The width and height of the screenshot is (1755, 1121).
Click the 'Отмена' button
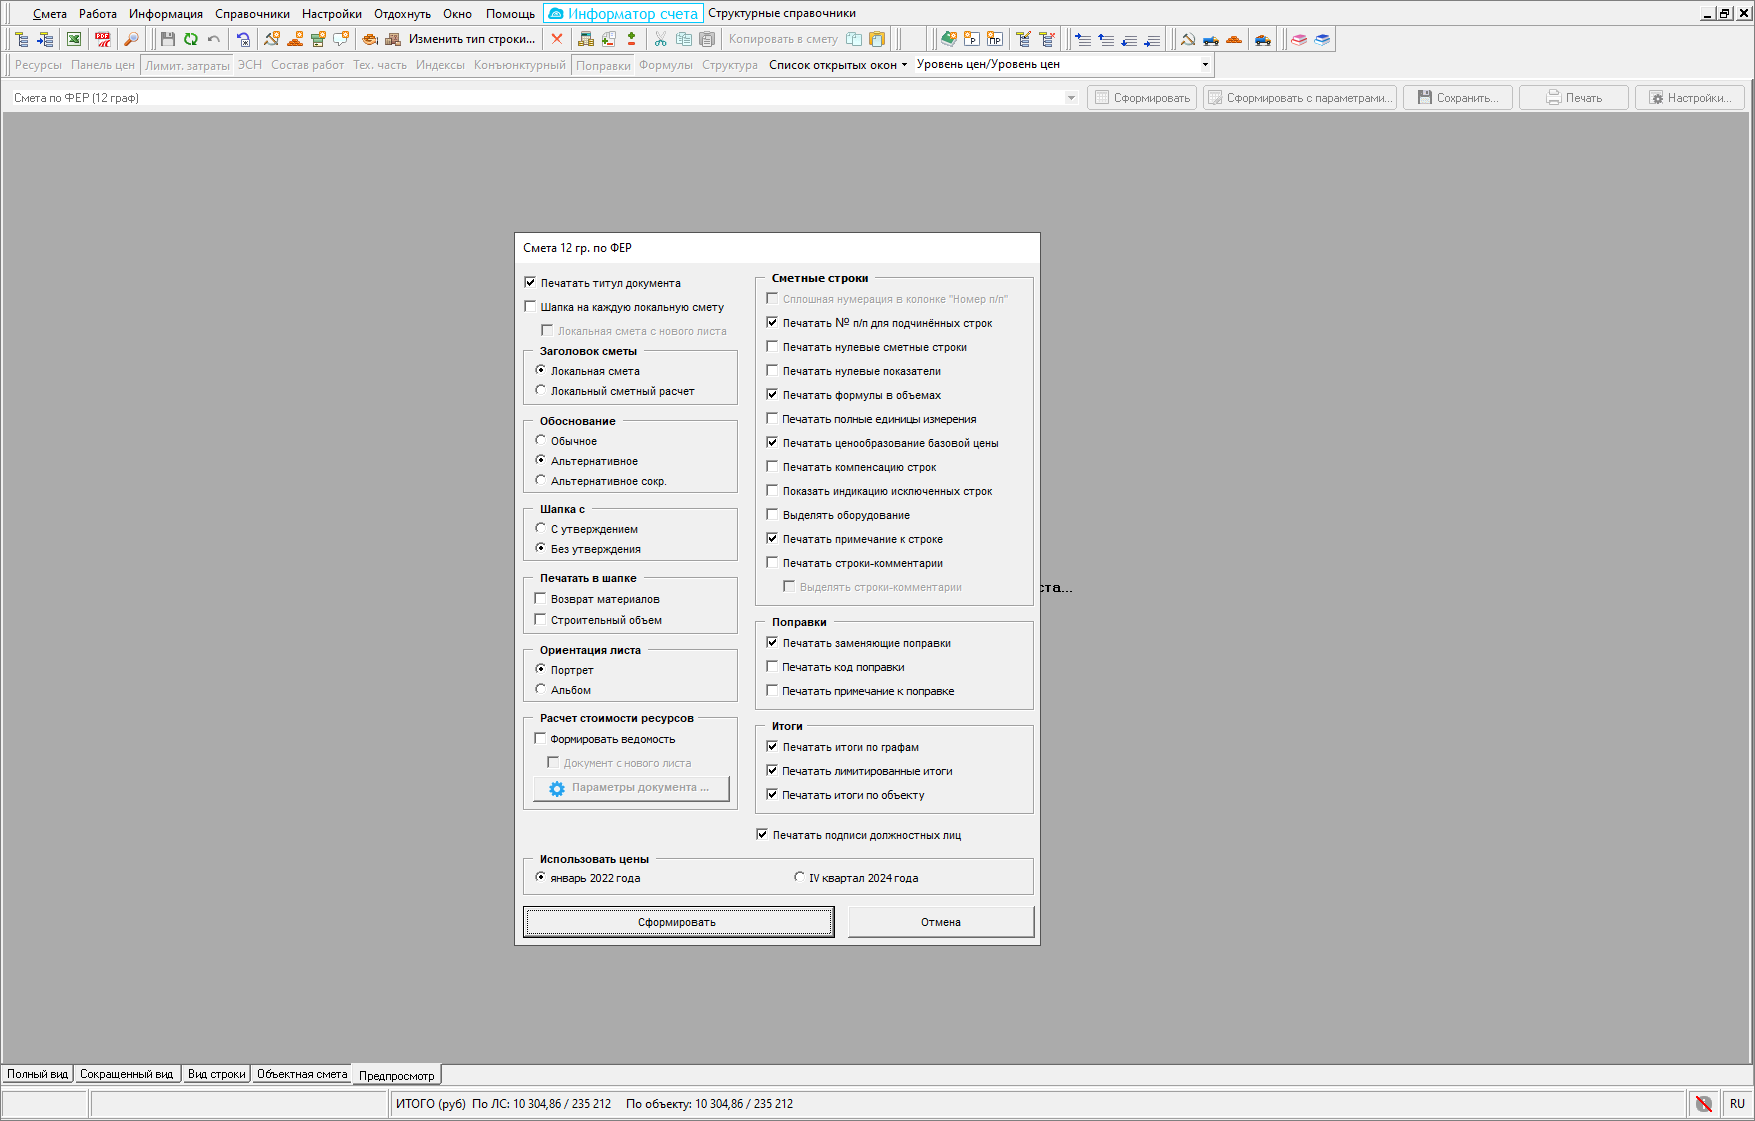pyautogui.click(x=940, y=922)
